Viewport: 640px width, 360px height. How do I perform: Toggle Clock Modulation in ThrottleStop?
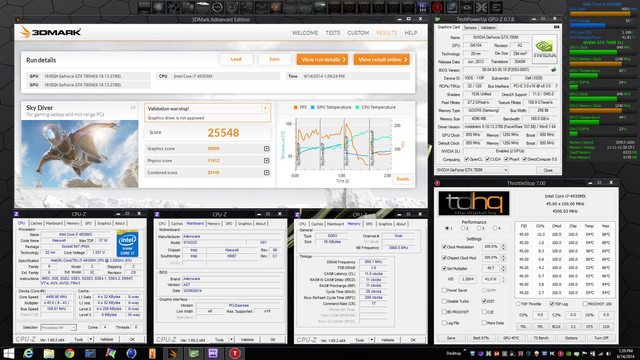444,247
